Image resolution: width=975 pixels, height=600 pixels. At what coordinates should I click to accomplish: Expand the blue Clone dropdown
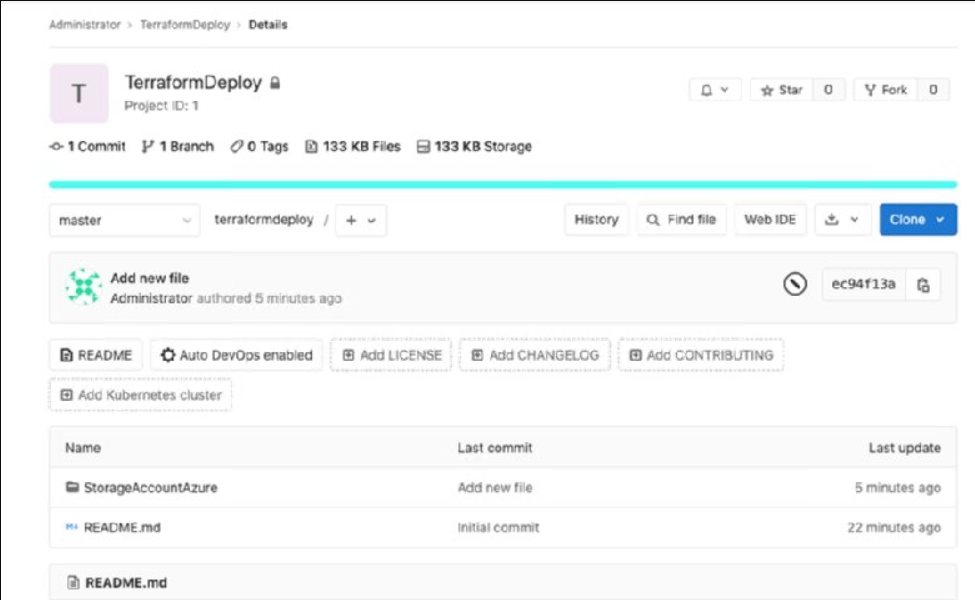click(918, 219)
